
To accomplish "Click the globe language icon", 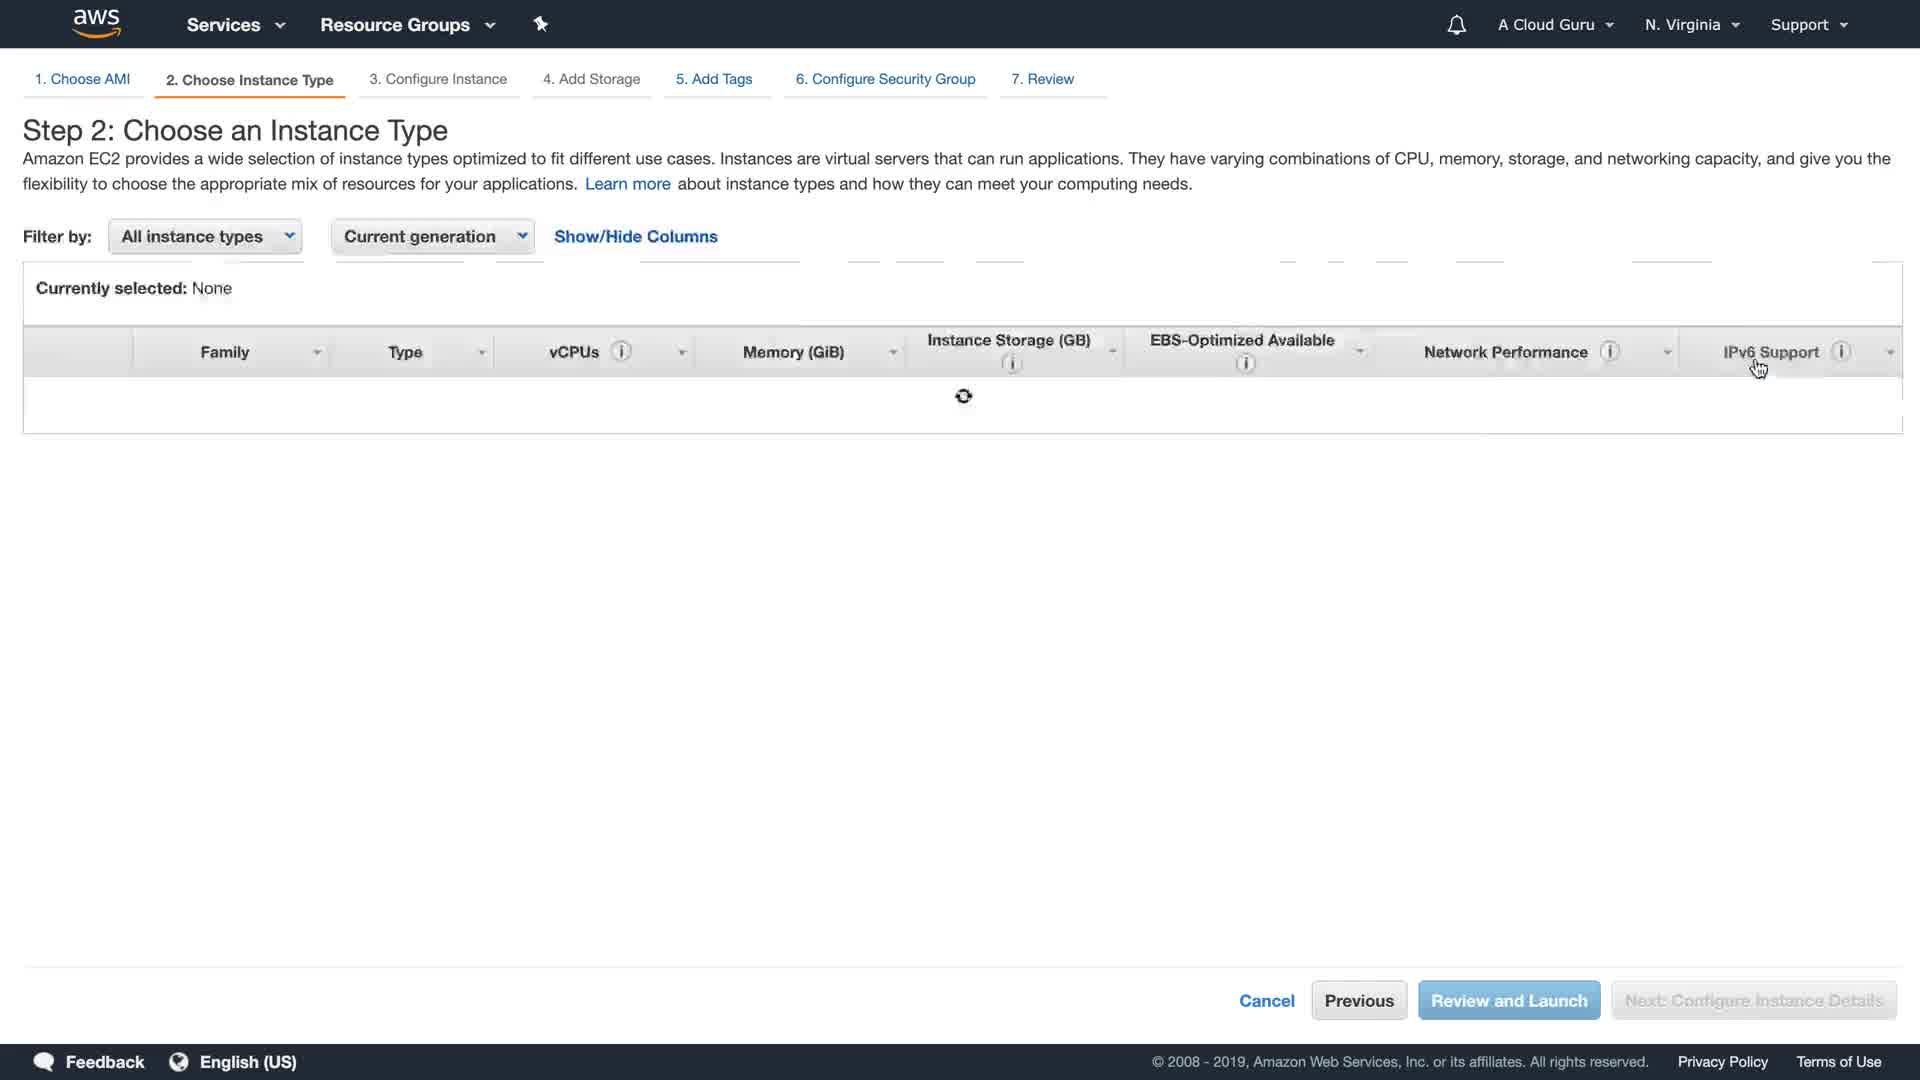I will coord(179,1062).
